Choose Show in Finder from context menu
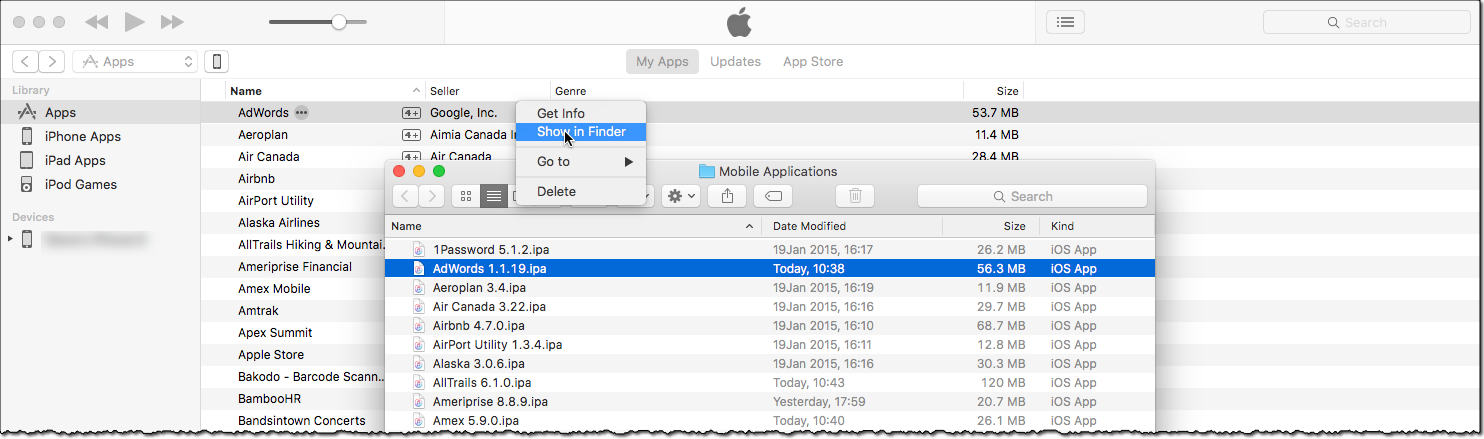This screenshot has height=439, width=1484. [581, 132]
